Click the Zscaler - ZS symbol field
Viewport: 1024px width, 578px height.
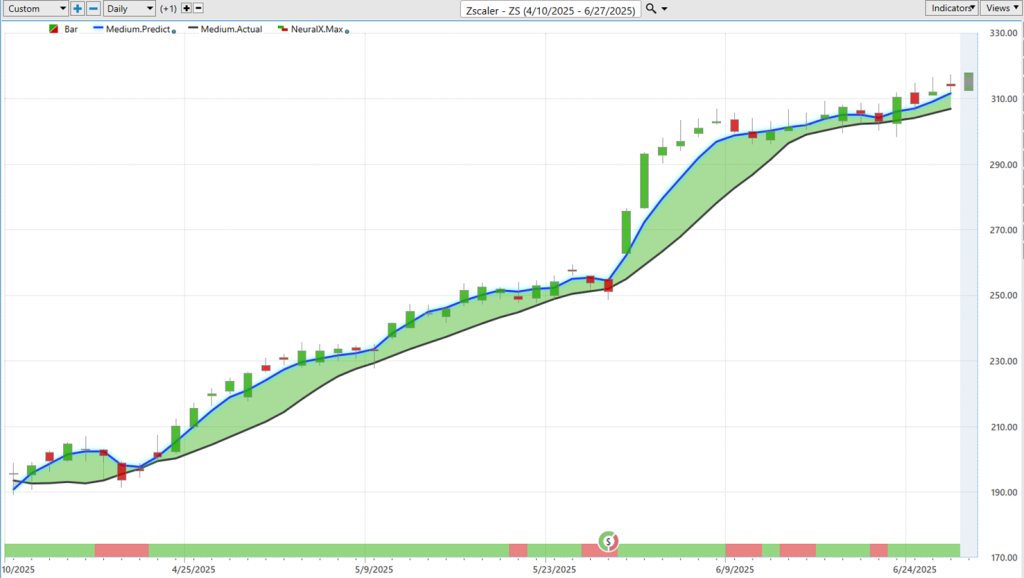551,10
